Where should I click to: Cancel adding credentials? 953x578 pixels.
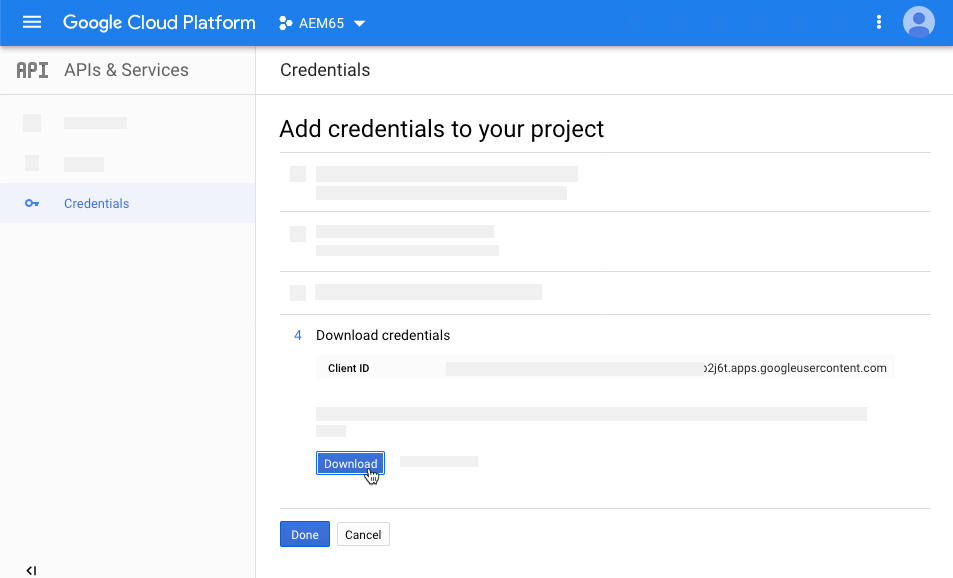pyautogui.click(x=363, y=535)
